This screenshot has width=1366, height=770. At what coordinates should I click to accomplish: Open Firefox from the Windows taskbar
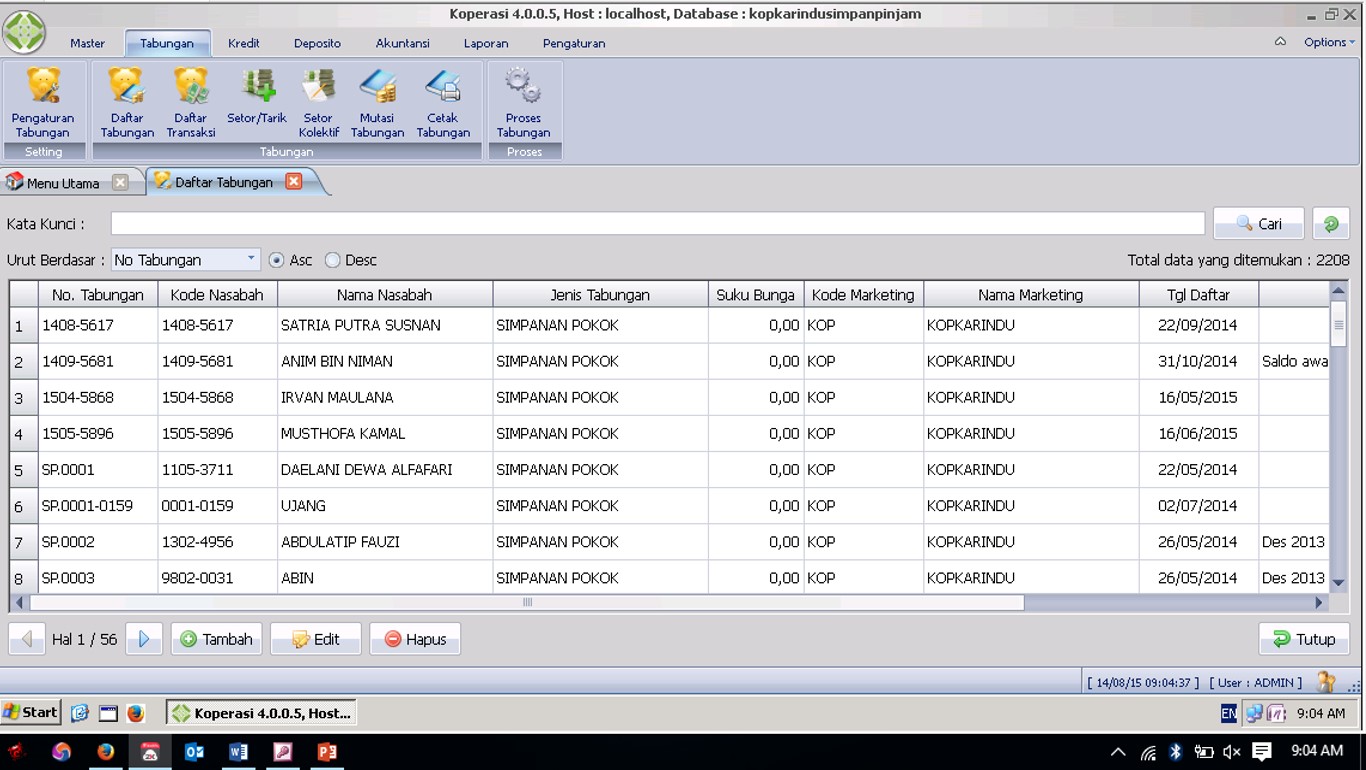[x=105, y=751]
